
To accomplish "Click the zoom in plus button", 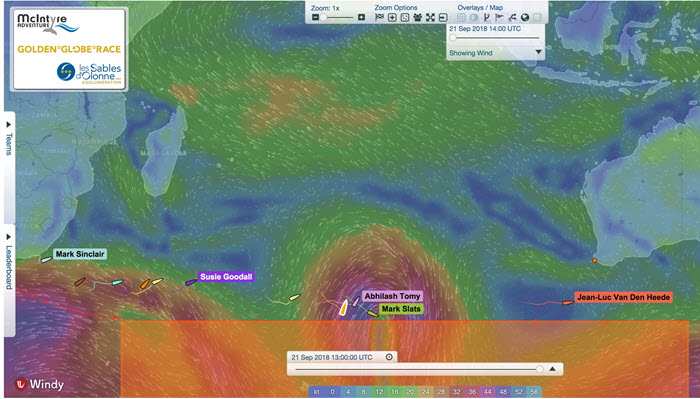I will [x=362, y=17].
